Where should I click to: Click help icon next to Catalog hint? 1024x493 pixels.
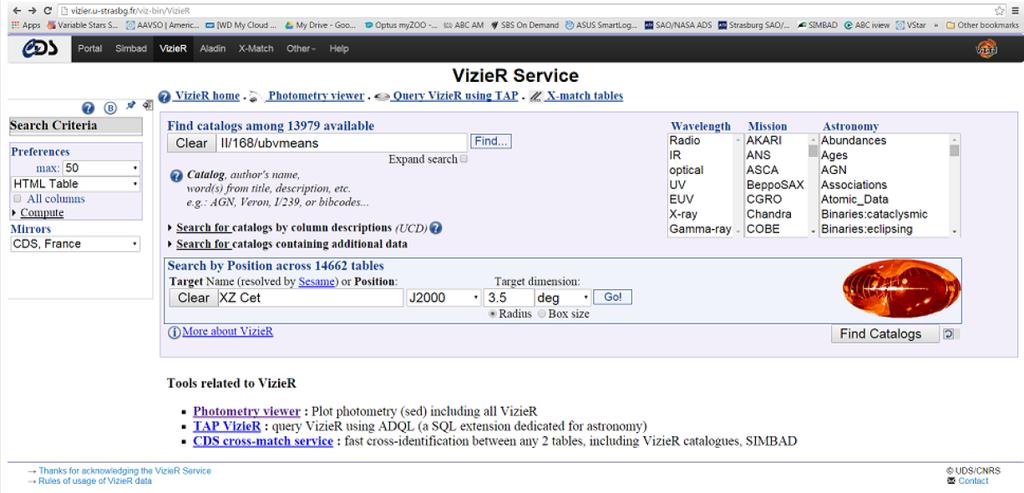point(176,176)
